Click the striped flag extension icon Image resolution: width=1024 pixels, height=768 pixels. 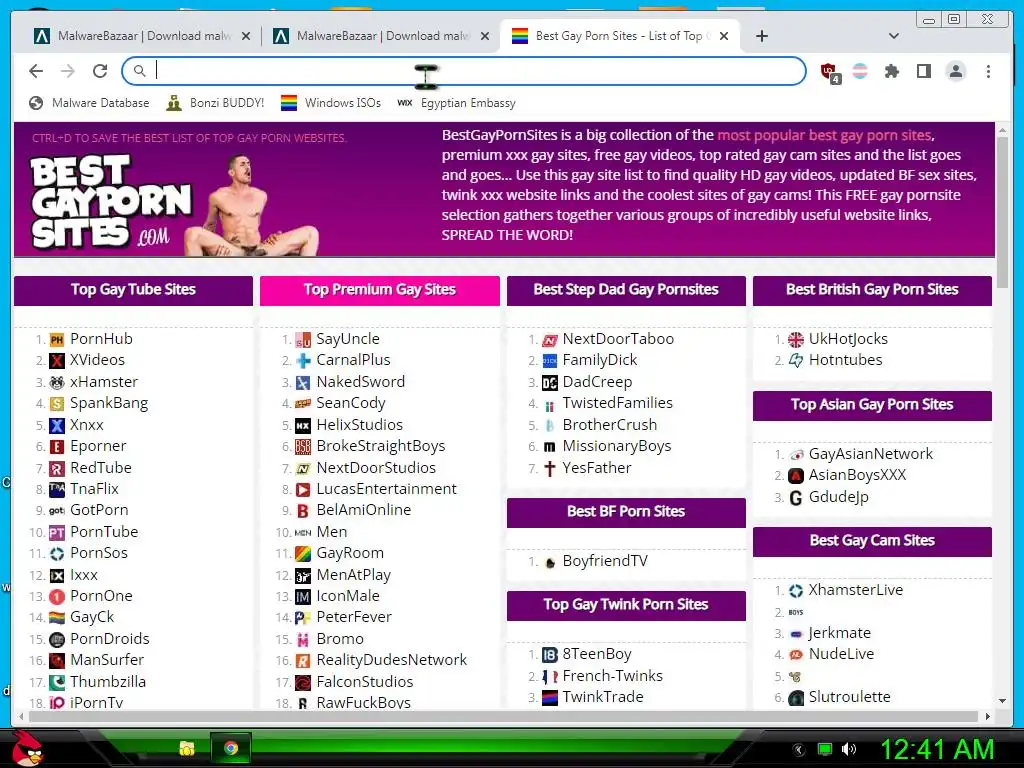[x=860, y=71]
